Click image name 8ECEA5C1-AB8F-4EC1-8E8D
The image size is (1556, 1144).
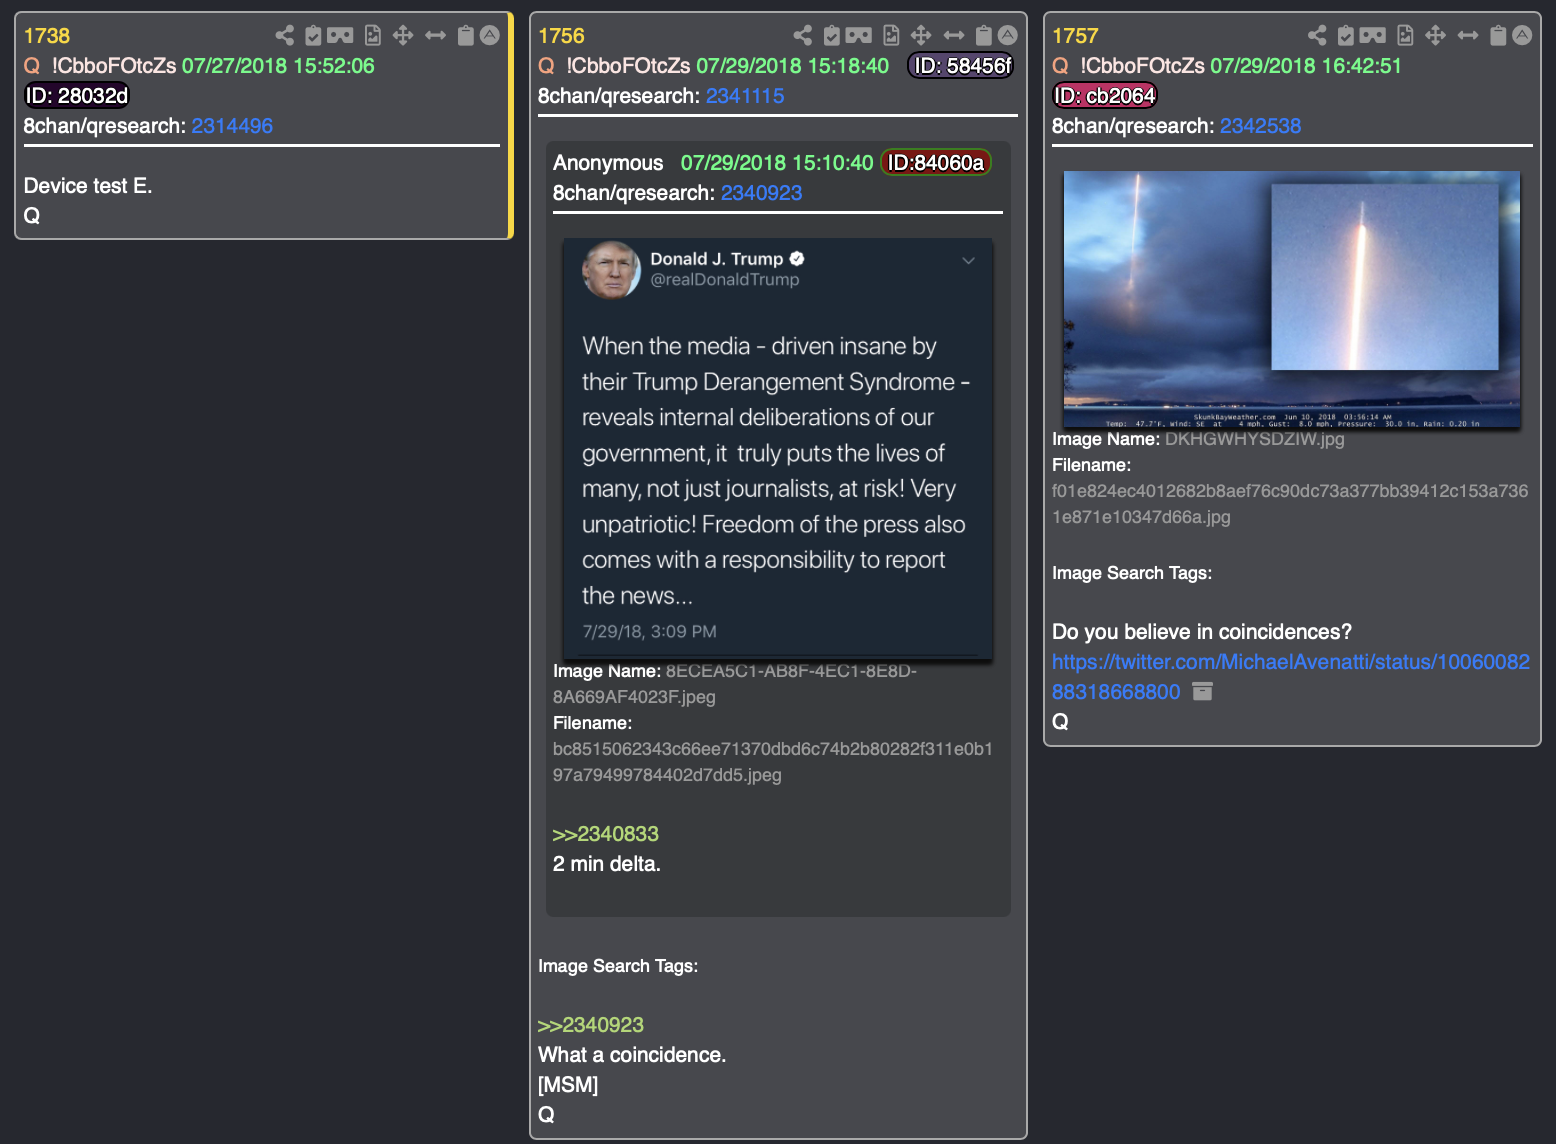coord(735,684)
